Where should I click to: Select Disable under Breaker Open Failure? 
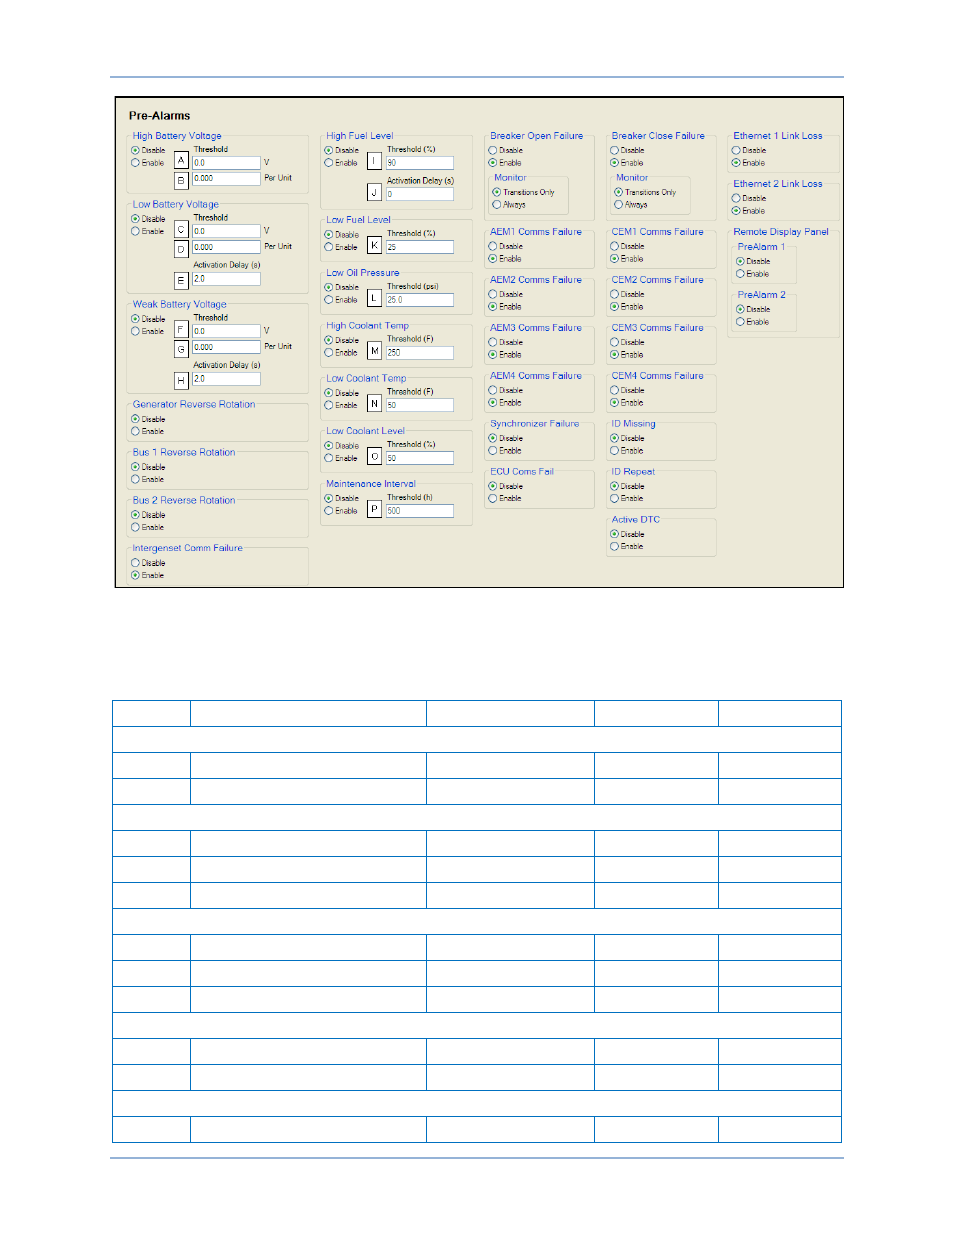pyautogui.click(x=492, y=150)
